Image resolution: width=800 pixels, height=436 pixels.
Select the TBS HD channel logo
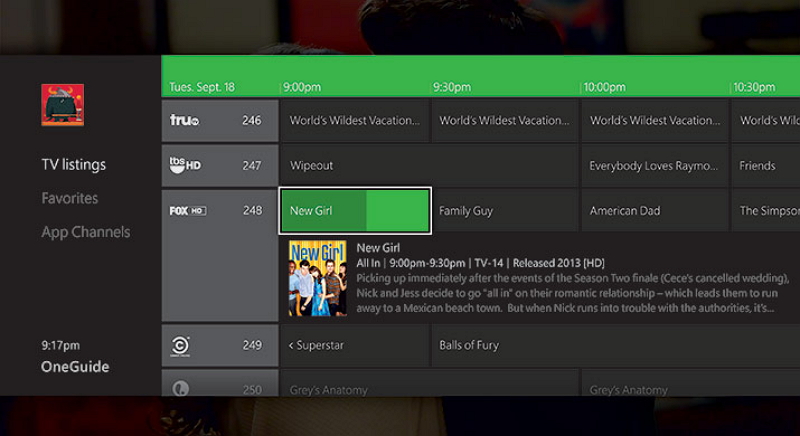[185, 165]
